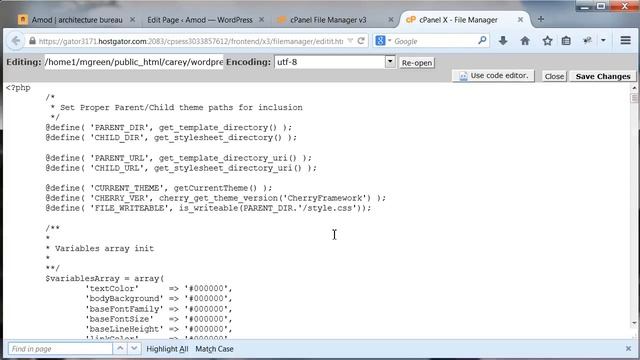This screenshot has width=640, height=360.
Task: Select the cPanel X - File Manager tab
Action: tap(458, 20)
